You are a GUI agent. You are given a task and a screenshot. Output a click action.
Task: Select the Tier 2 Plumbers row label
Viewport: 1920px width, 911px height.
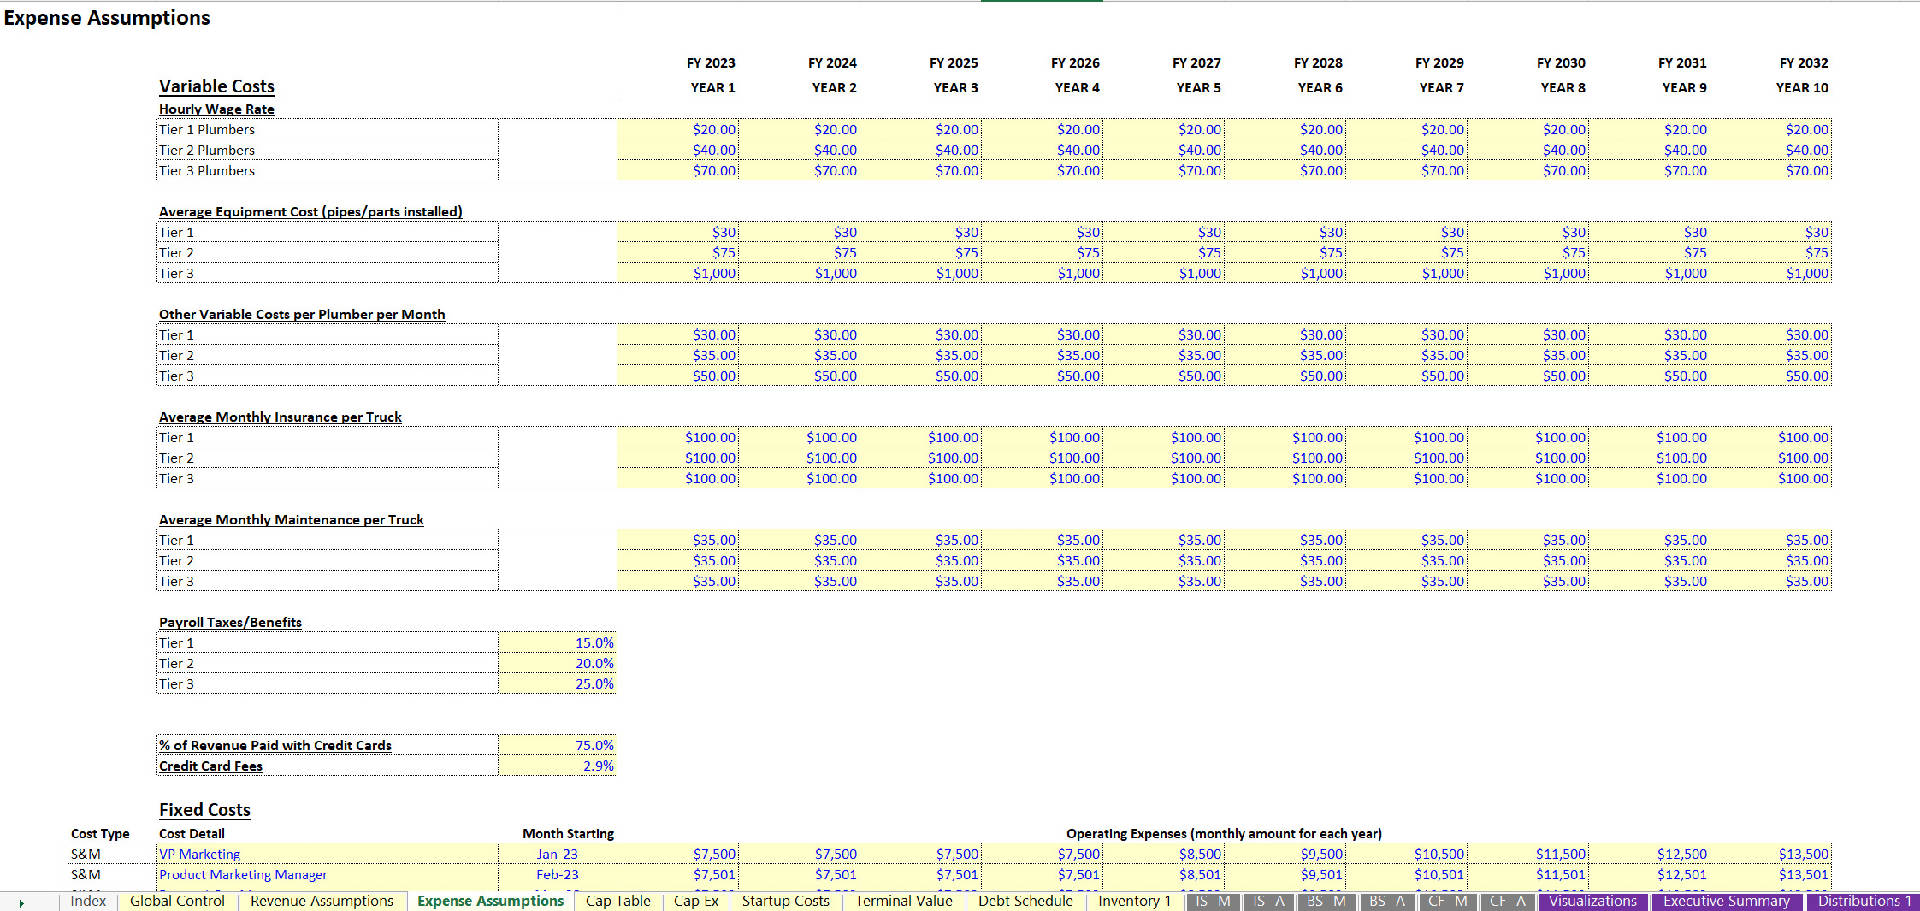click(207, 150)
